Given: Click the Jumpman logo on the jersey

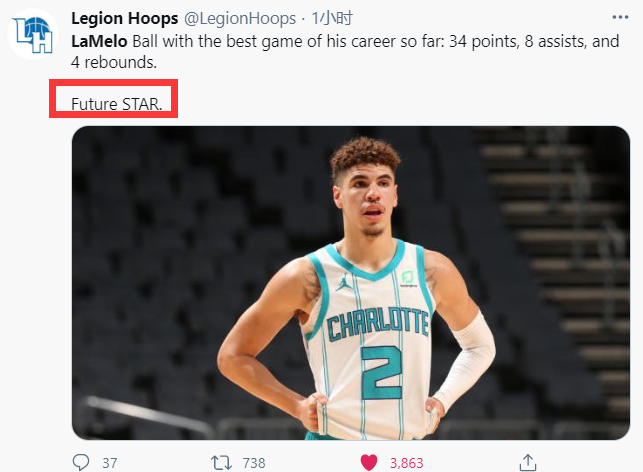Looking at the screenshot, I should pos(344,283).
